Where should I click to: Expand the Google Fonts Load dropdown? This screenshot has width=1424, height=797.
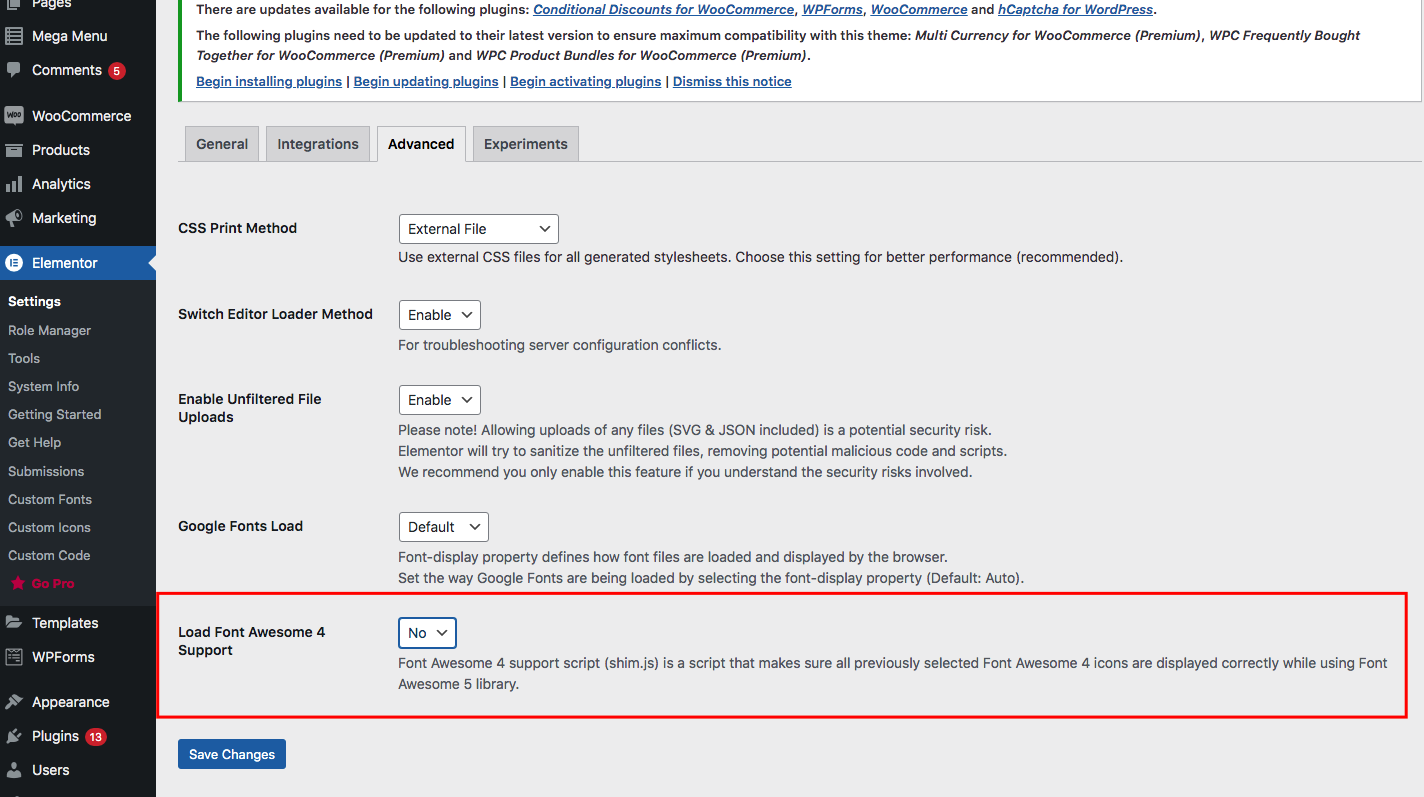coord(443,527)
